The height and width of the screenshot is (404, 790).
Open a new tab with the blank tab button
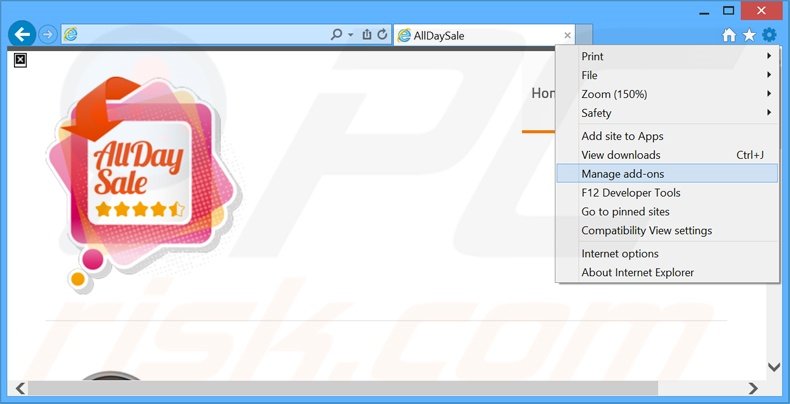point(583,35)
